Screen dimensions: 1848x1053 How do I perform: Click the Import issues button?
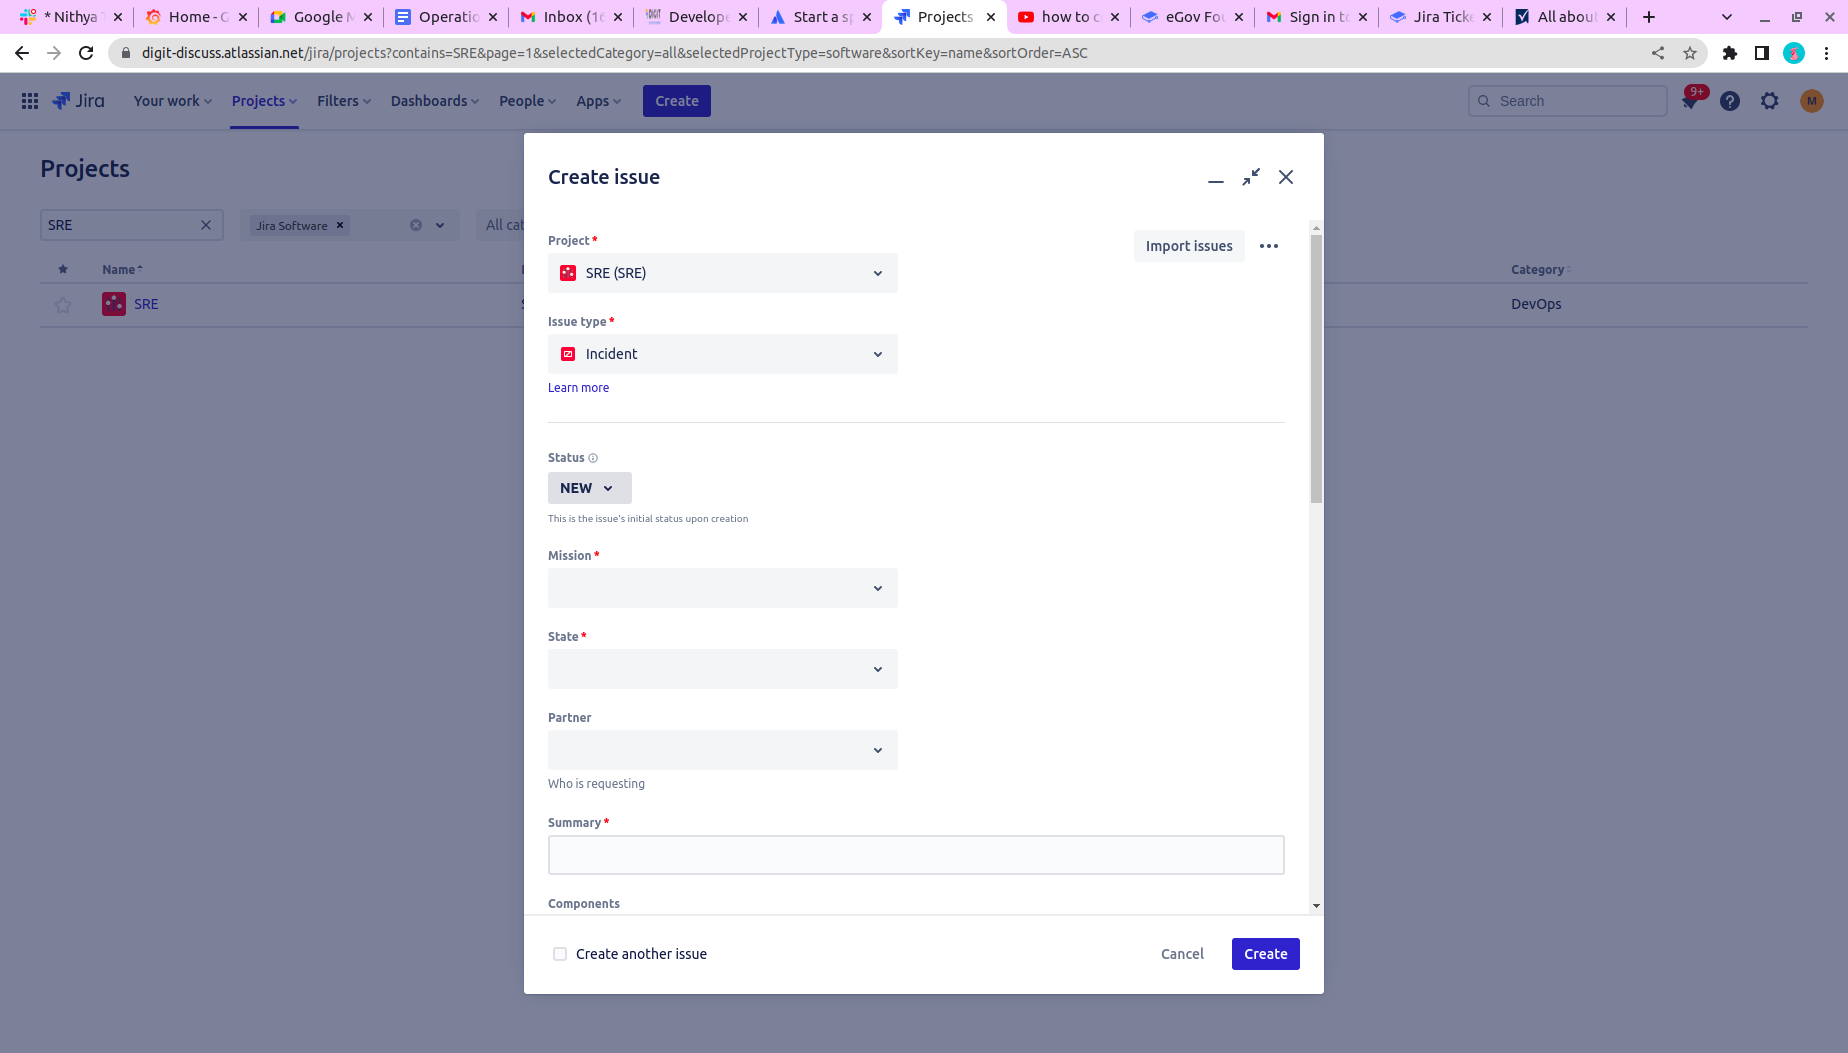point(1188,246)
